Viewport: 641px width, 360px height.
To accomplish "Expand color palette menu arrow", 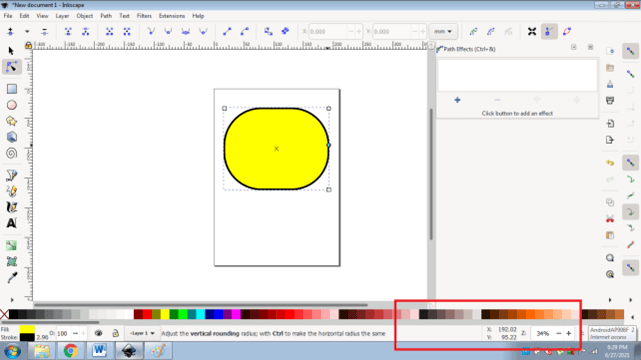I will 632,316.
